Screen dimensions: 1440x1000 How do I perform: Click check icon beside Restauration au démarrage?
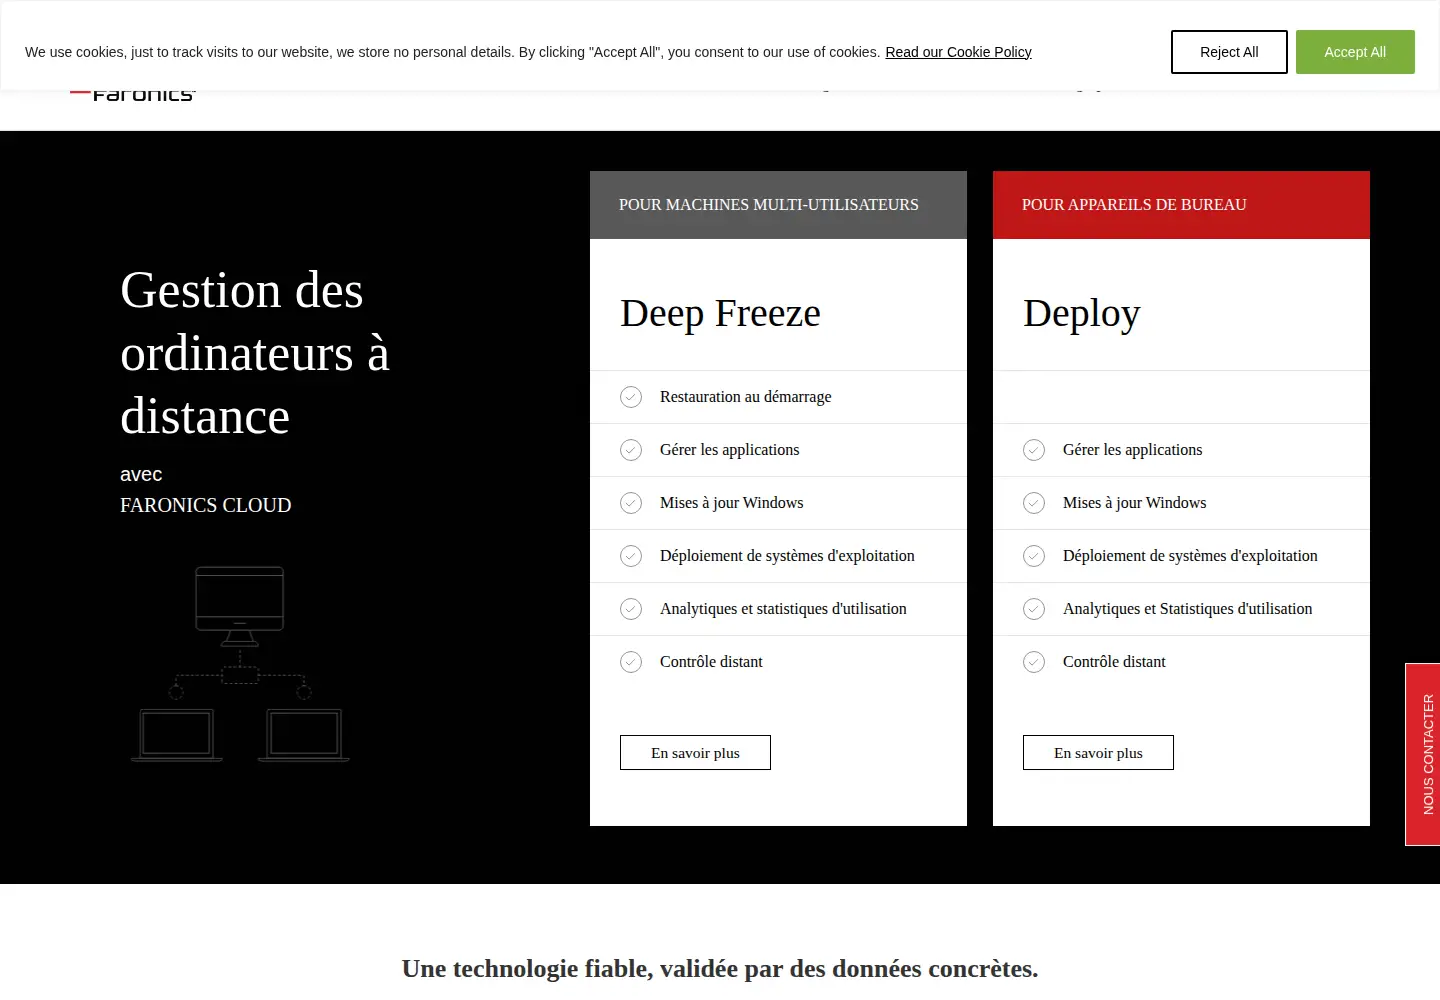click(631, 397)
